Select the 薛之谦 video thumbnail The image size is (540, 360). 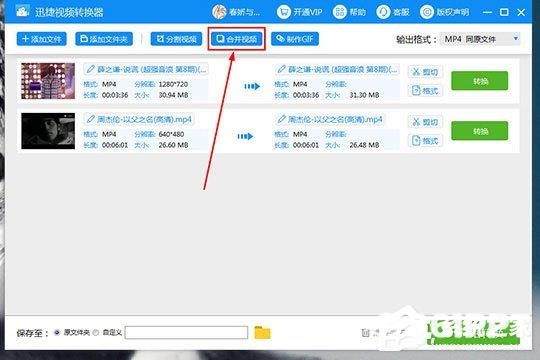(x=48, y=81)
